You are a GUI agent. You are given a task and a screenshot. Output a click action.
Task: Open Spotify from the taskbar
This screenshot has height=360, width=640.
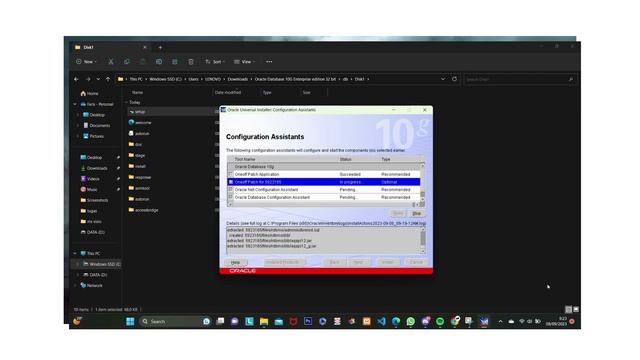click(440, 322)
